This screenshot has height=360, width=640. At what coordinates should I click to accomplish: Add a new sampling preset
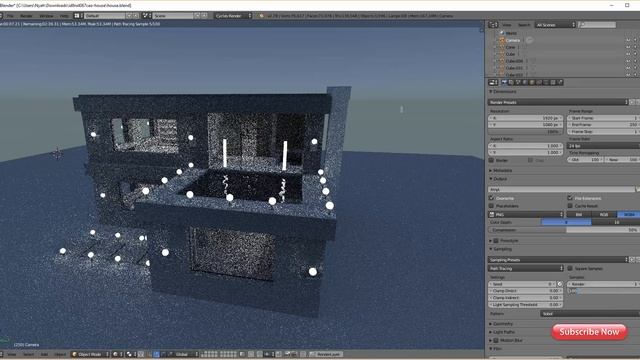[632, 260]
